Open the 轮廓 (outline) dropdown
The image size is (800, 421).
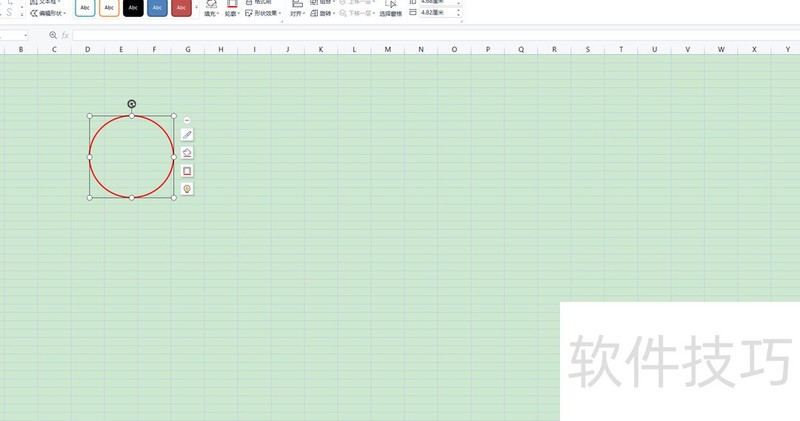pos(232,14)
